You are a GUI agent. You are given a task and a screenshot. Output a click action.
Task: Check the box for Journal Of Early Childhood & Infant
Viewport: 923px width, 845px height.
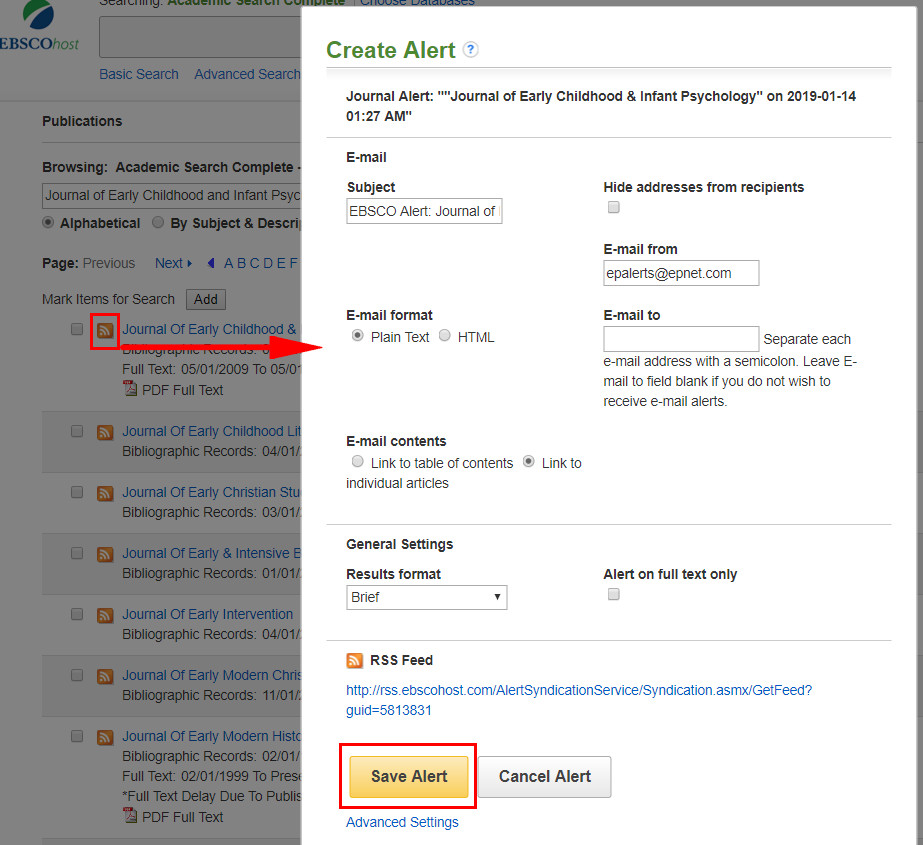click(x=77, y=329)
